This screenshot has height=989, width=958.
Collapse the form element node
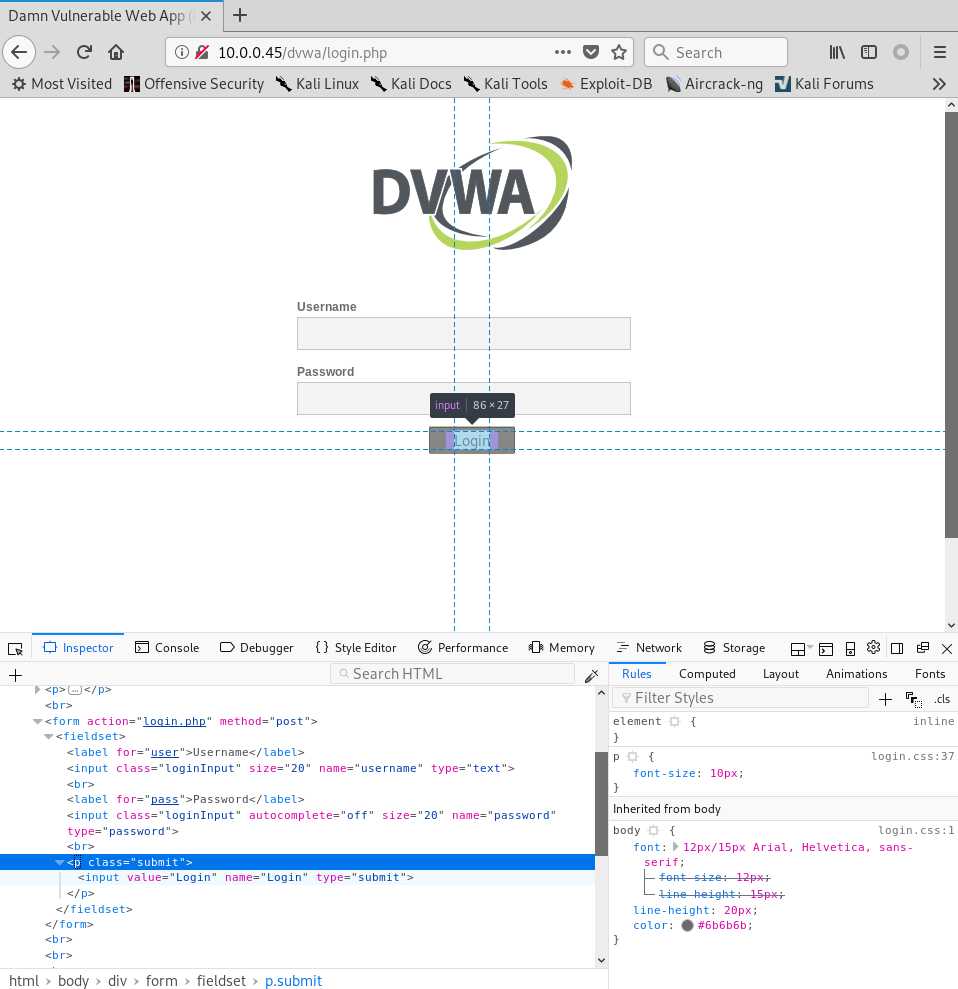tap(37, 721)
